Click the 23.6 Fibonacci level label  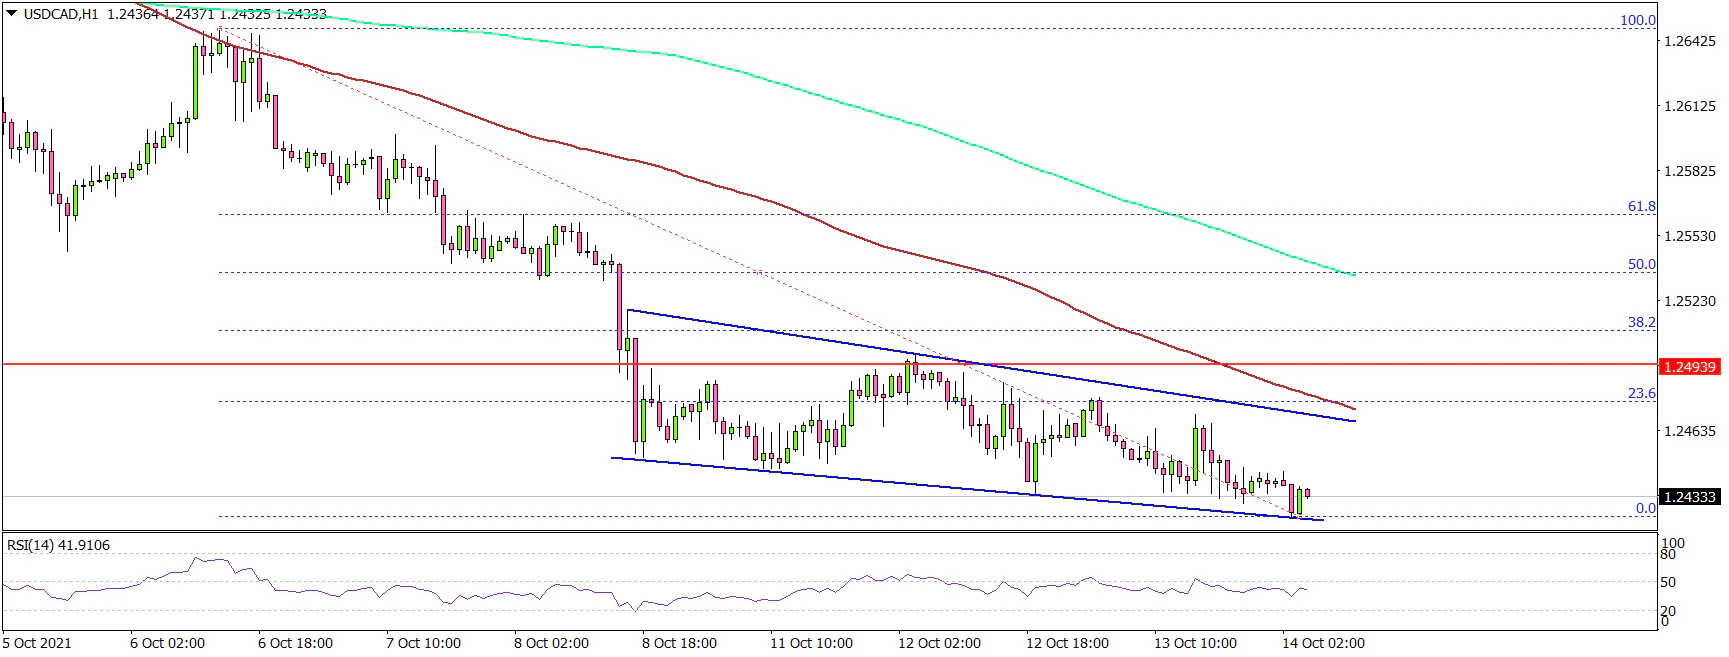[x=1641, y=393]
